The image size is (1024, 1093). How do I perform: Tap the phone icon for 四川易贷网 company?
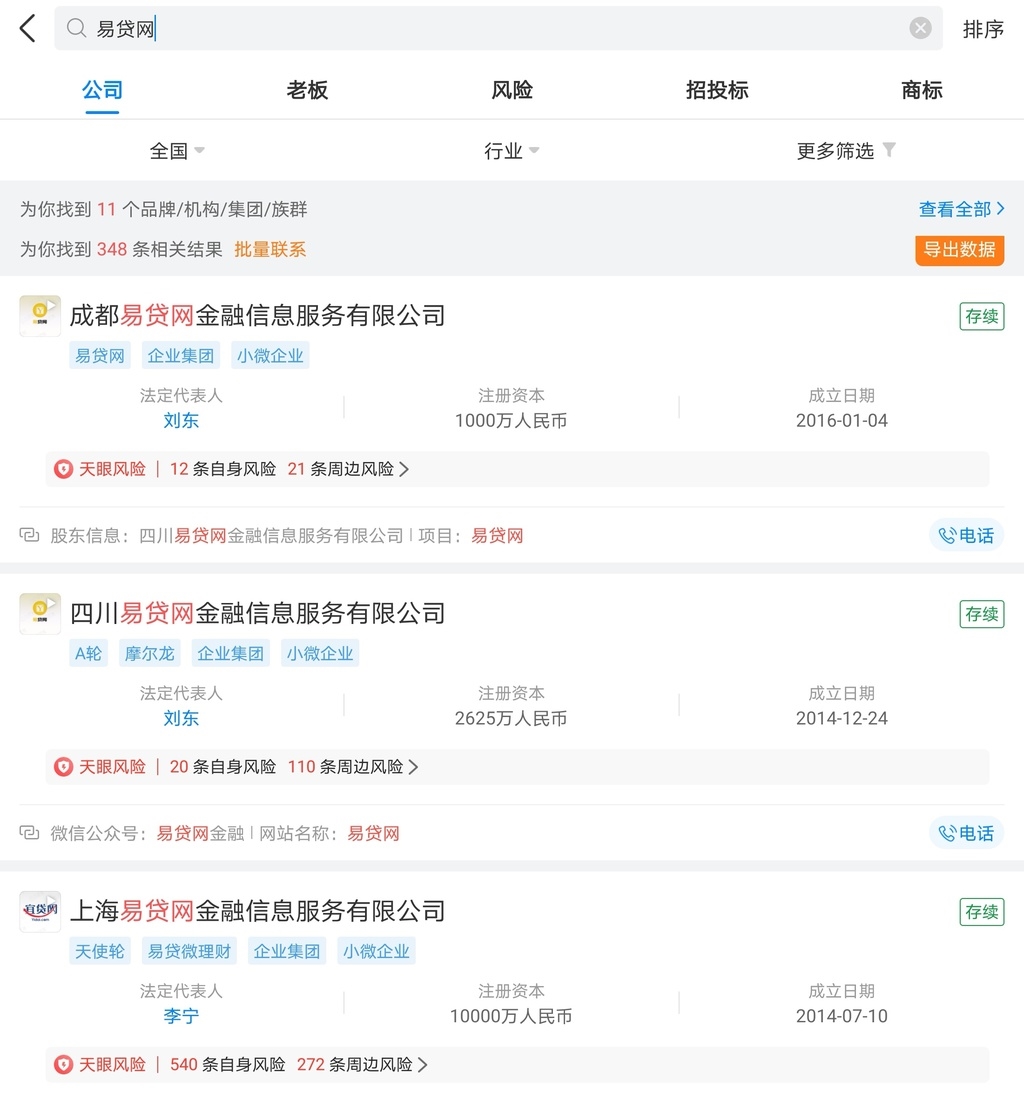click(966, 832)
